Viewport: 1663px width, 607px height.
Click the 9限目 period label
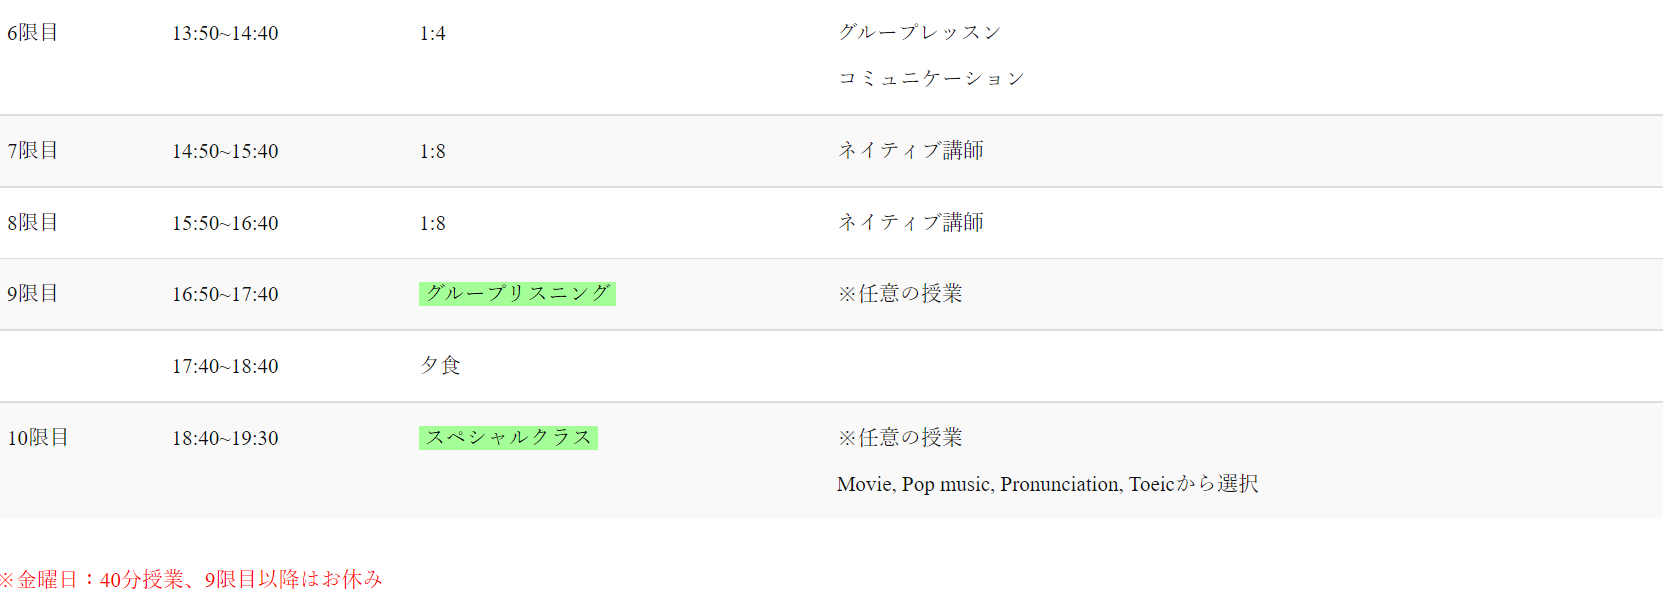(x=33, y=294)
